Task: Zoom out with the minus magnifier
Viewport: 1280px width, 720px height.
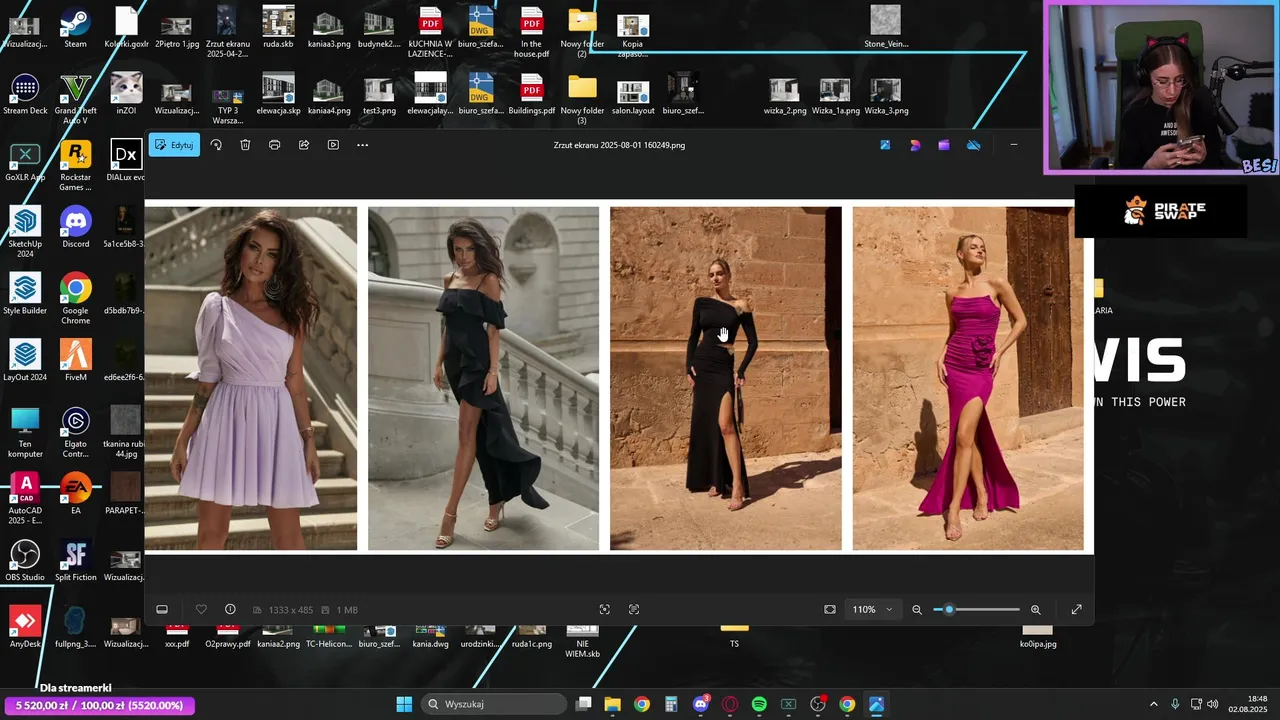Action: (x=917, y=610)
